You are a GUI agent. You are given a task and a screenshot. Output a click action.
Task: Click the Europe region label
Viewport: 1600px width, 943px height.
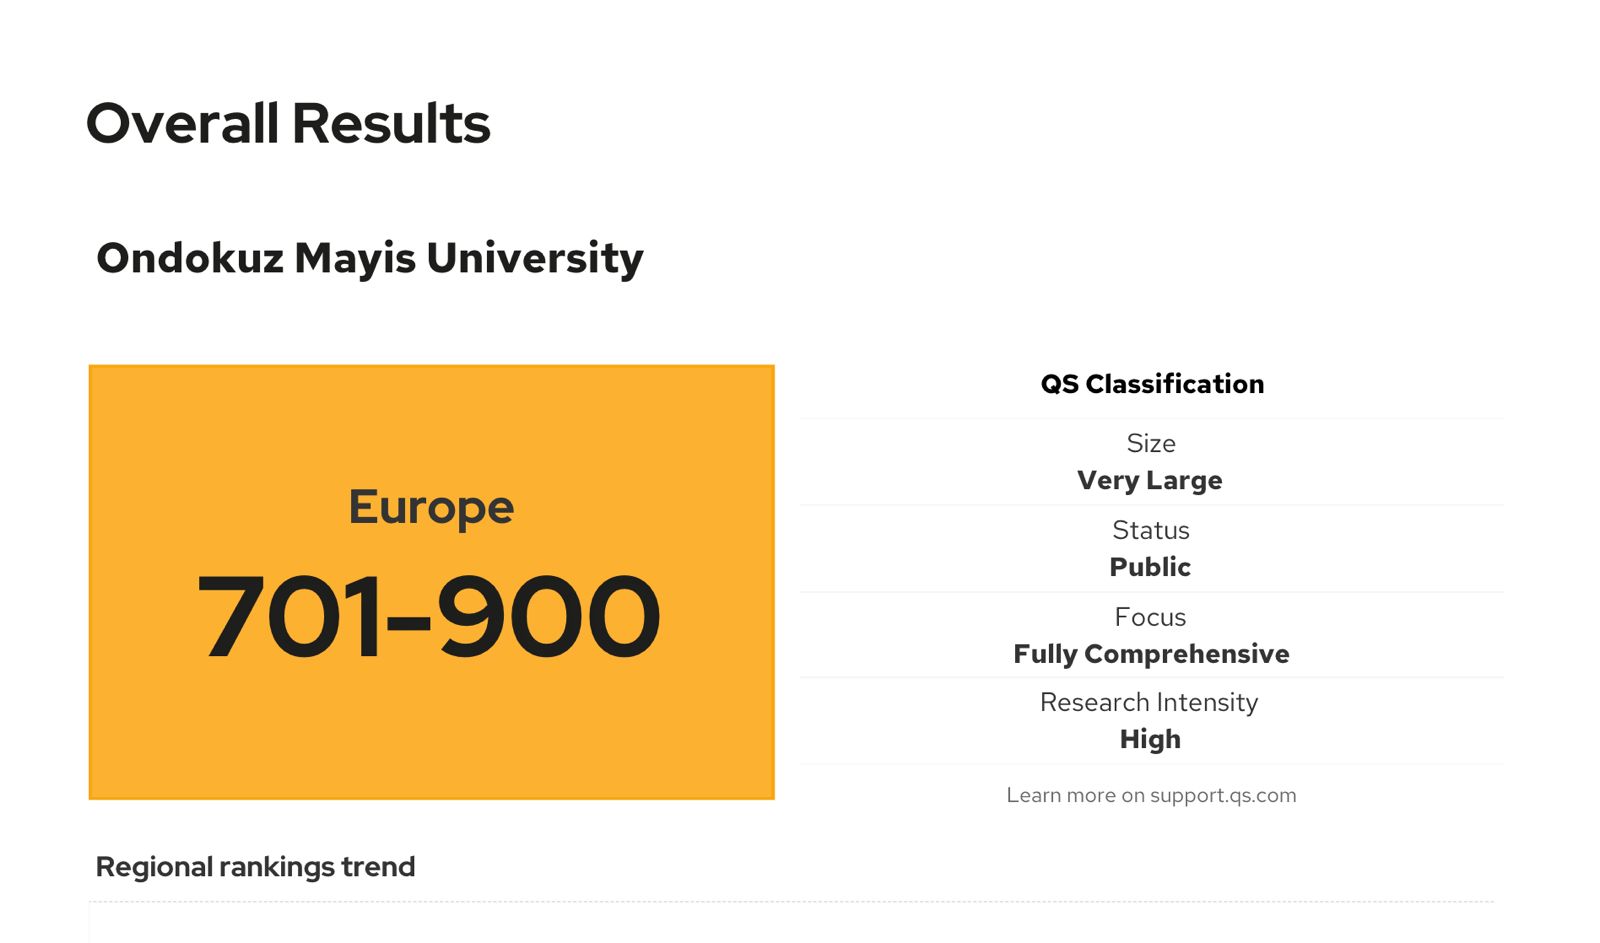pyautogui.click(x=431, y=507)
